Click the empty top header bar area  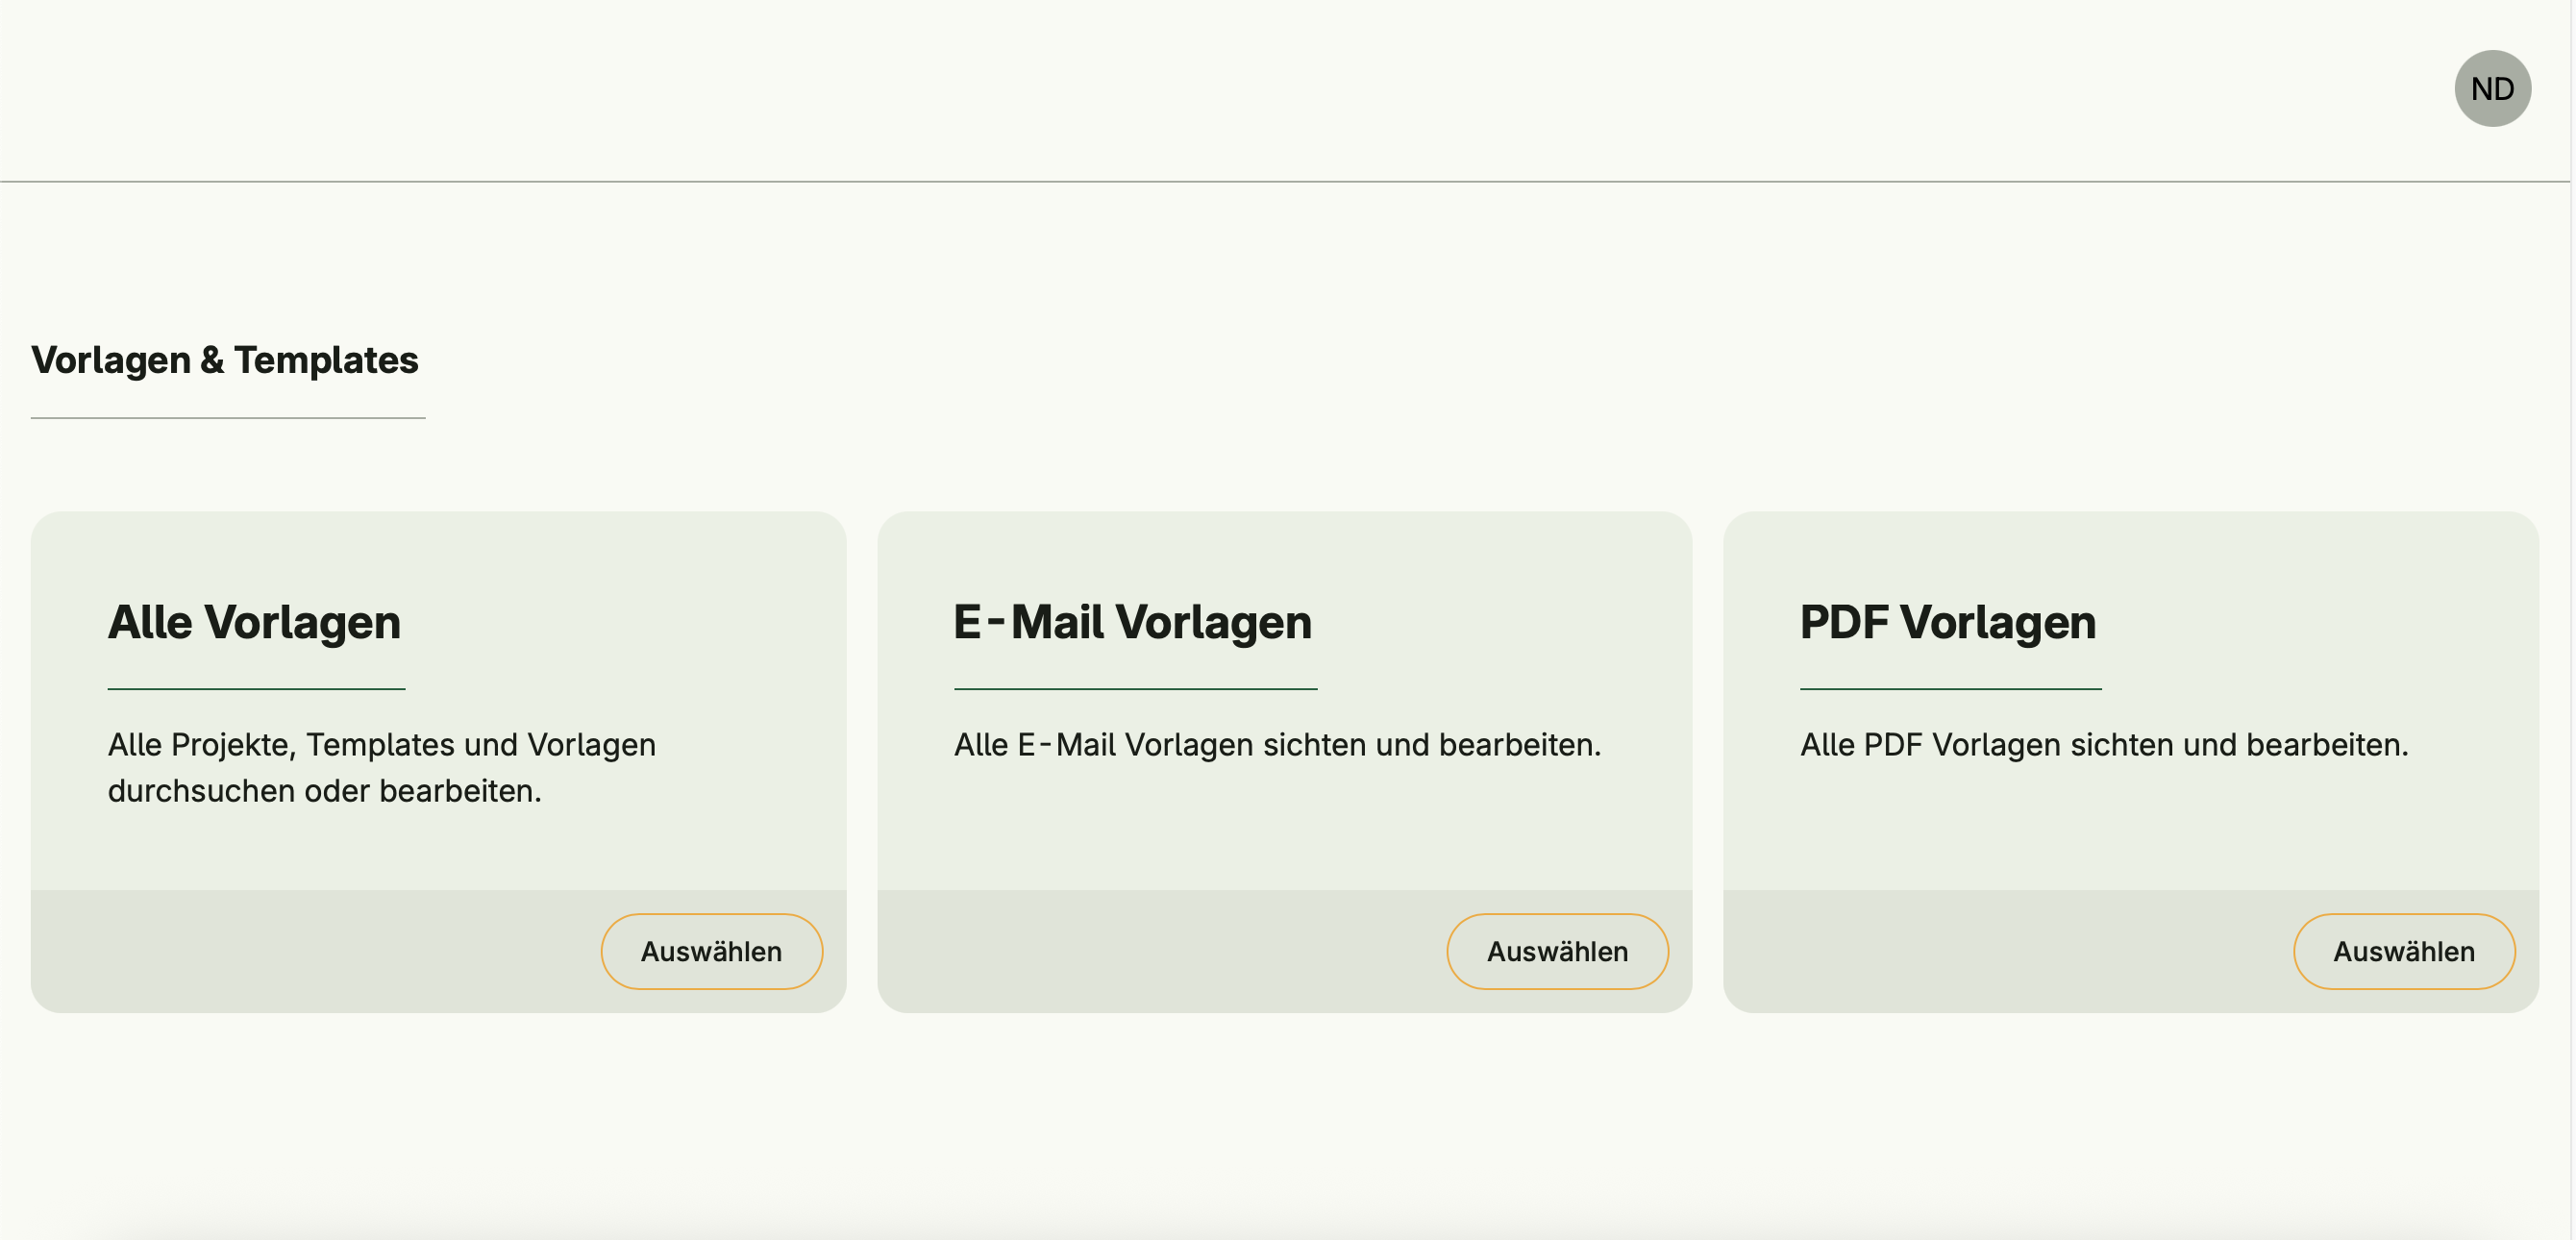tap(1200, 90)
